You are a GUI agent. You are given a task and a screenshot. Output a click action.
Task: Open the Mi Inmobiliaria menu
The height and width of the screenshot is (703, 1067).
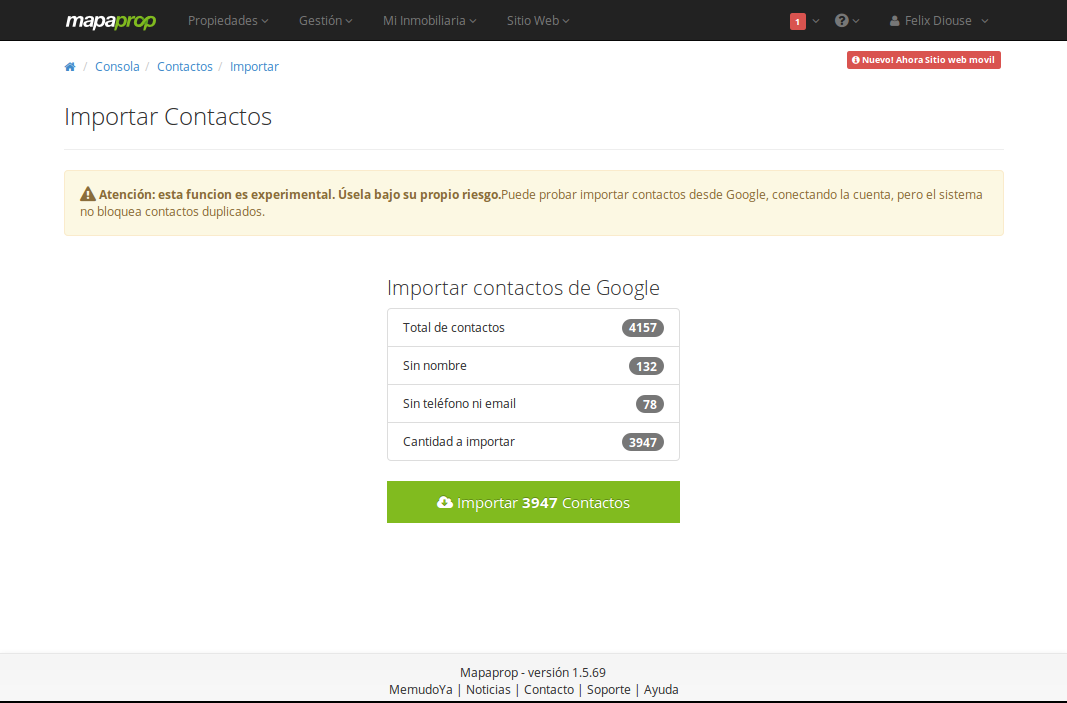tap(429, 21)
